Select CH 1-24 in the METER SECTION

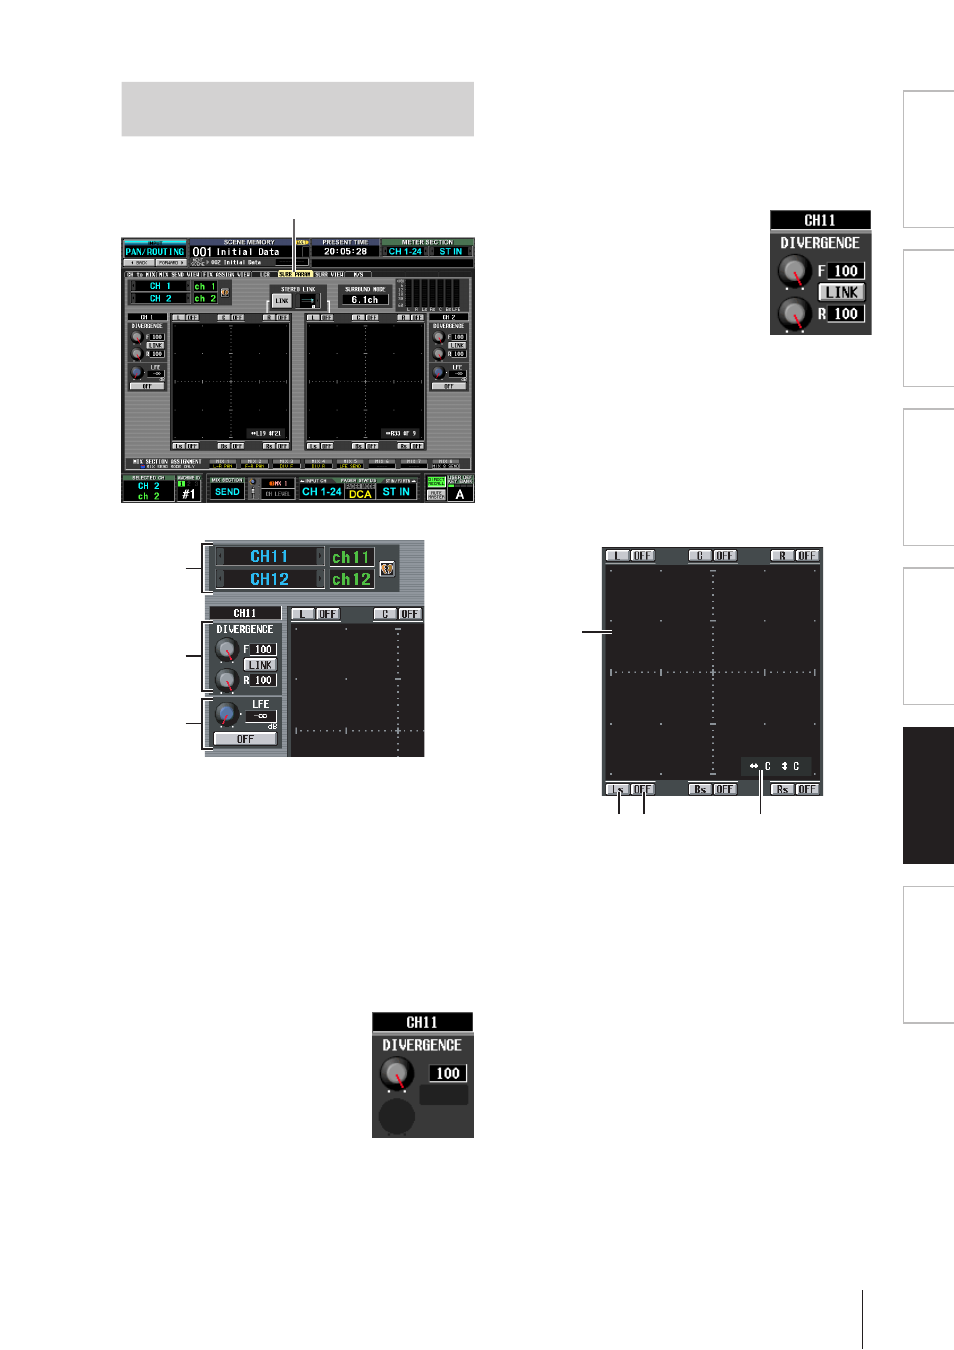coord(406,251)
